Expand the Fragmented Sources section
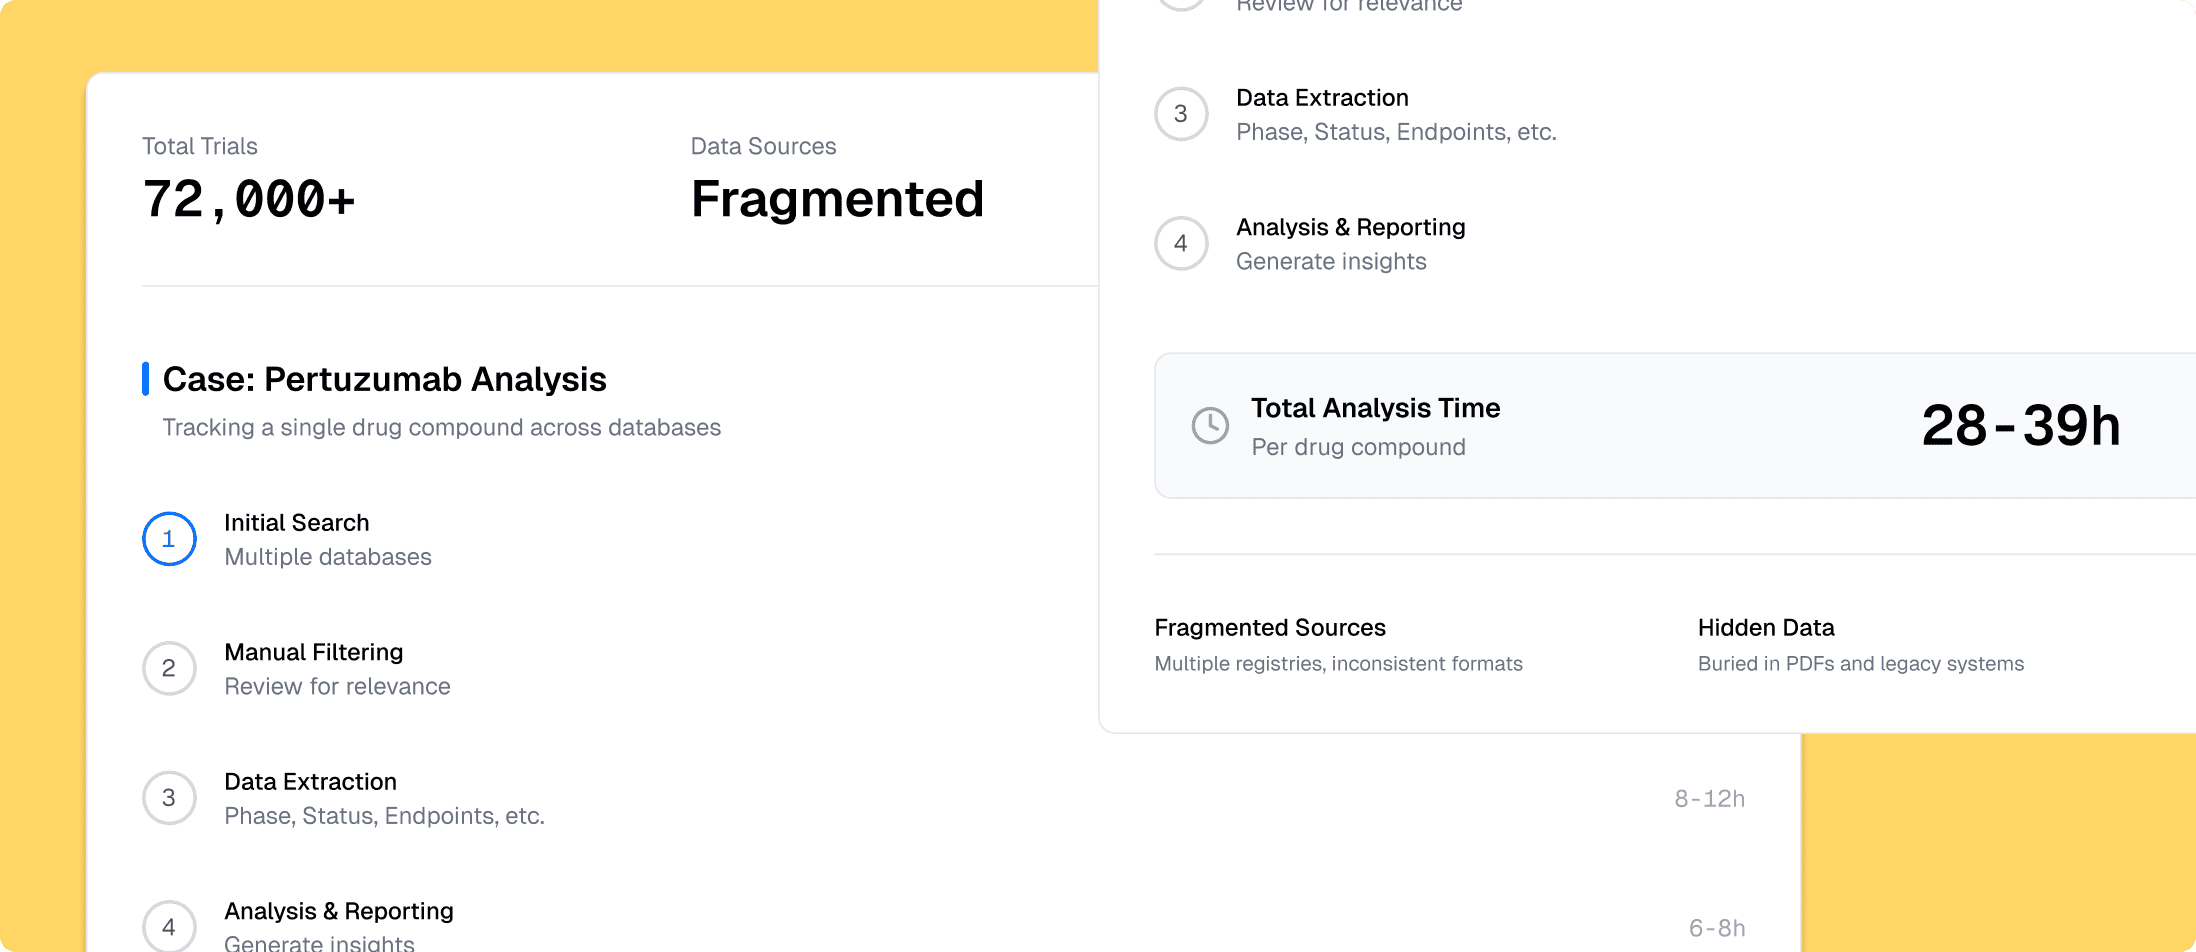The width and height of the screenshot is (2196, 952). pyautogui.click(x=1270, y=627)
